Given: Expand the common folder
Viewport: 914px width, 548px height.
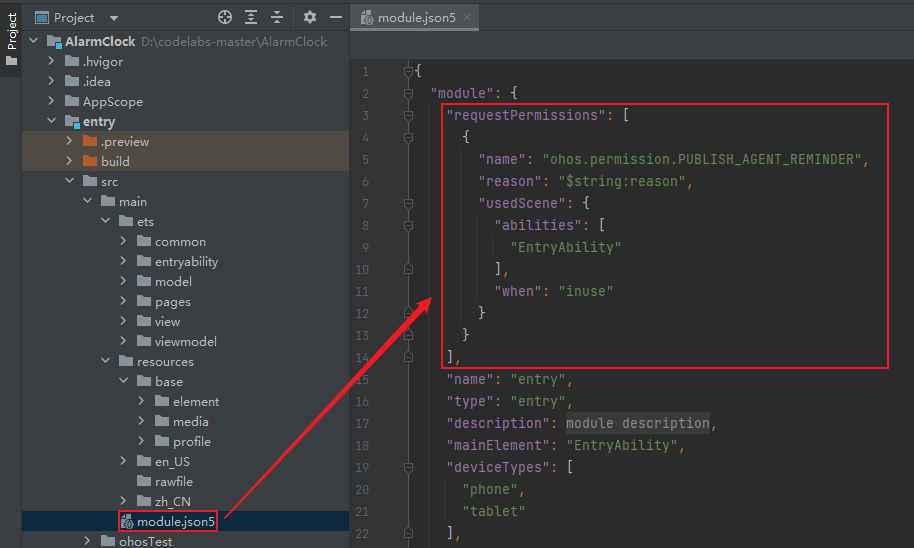Looking at the screenshot, I should click(123, 241).
